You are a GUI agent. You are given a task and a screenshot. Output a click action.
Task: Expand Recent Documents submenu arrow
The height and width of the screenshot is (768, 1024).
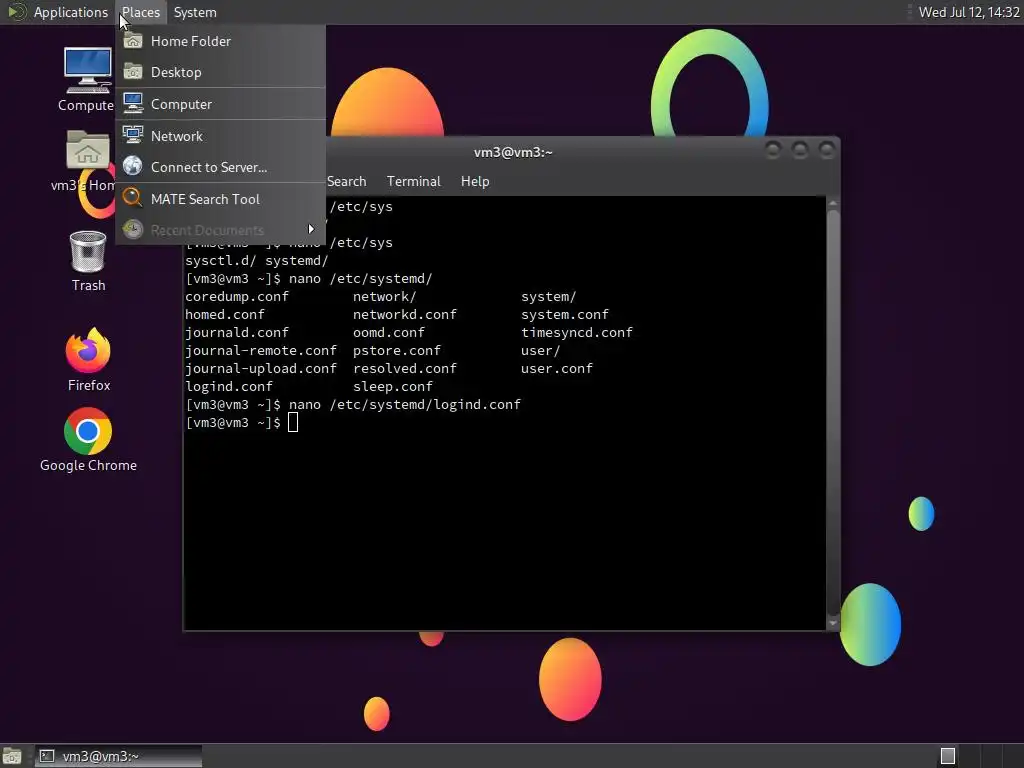(x=311, y=229)
